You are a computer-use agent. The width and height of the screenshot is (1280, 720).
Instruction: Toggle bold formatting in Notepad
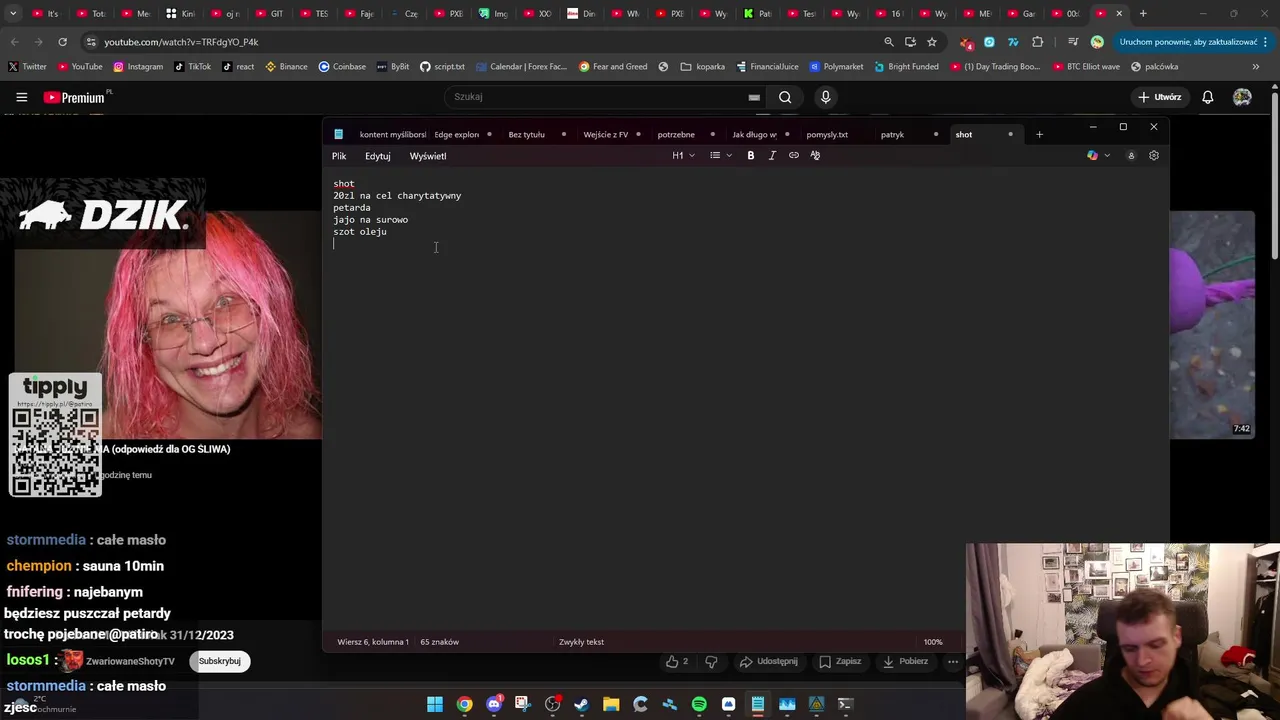751,155
